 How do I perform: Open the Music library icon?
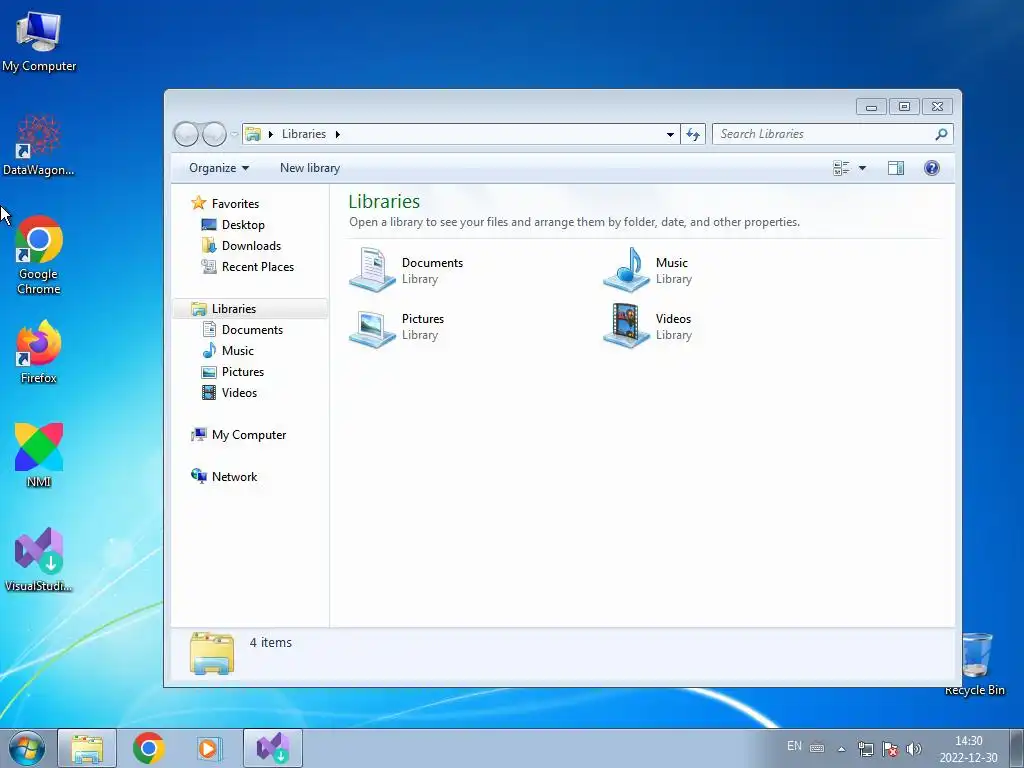click(x=626, y=269)
